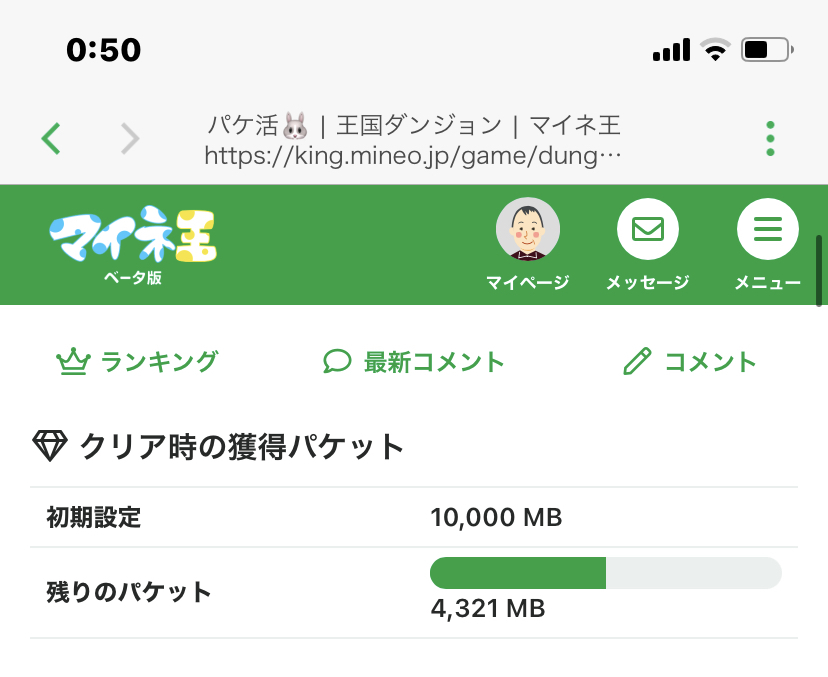Open メッセージ envelope icon

(x=648, y=230)
